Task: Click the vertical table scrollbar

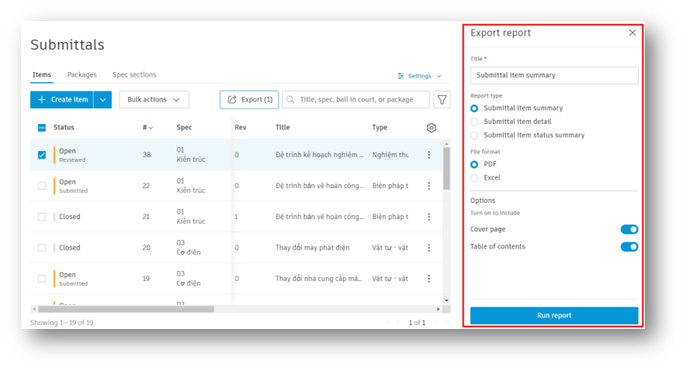Action: (x=446, y=169)
